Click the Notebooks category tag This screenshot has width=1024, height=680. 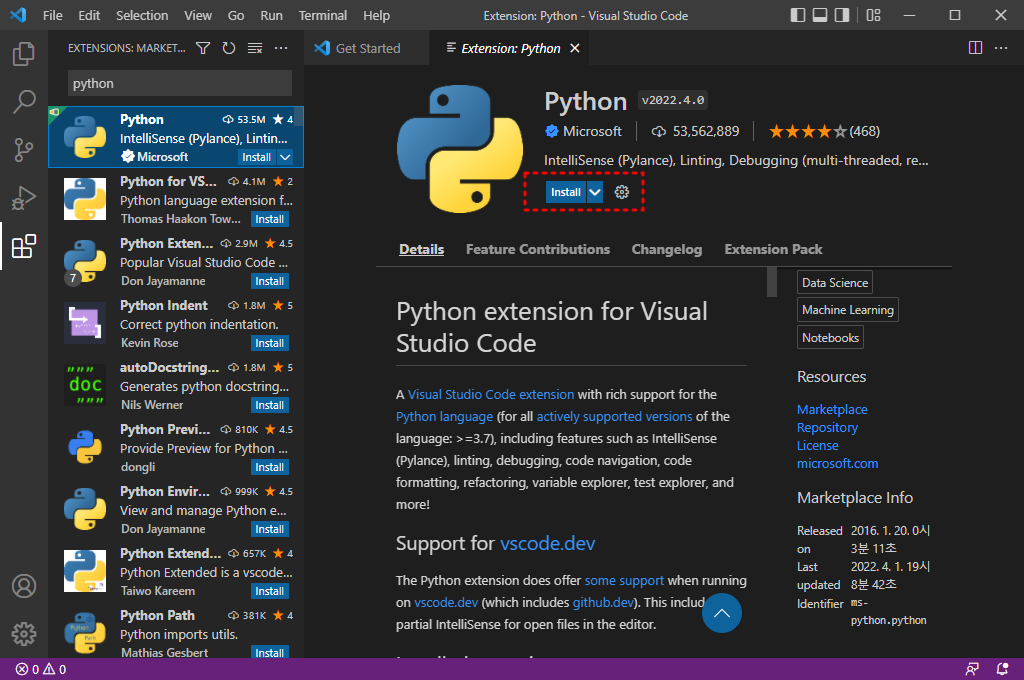830,337
